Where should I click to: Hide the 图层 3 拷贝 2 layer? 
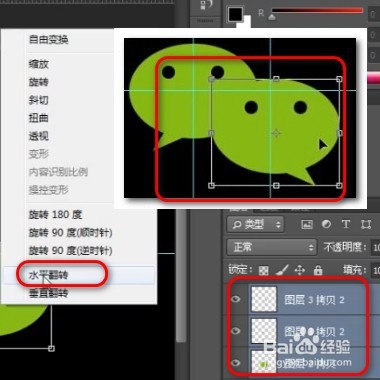coord(236,299)
